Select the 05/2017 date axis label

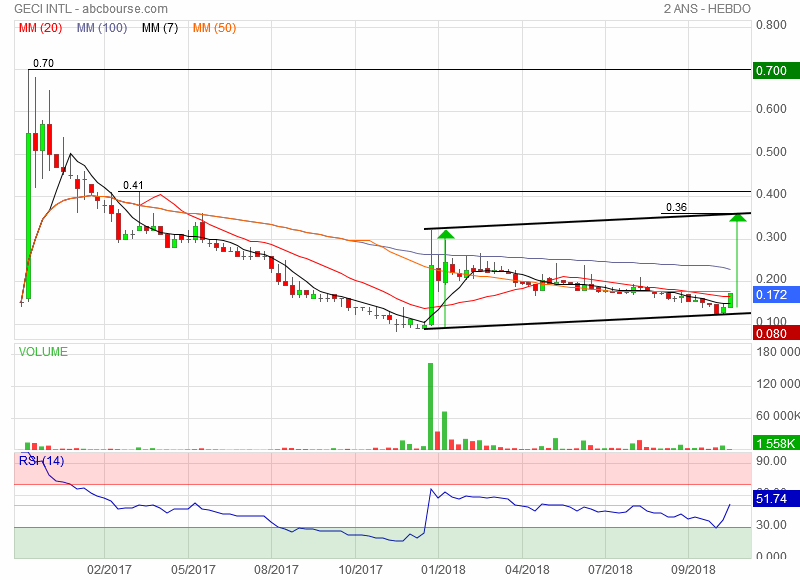[193, 569]
